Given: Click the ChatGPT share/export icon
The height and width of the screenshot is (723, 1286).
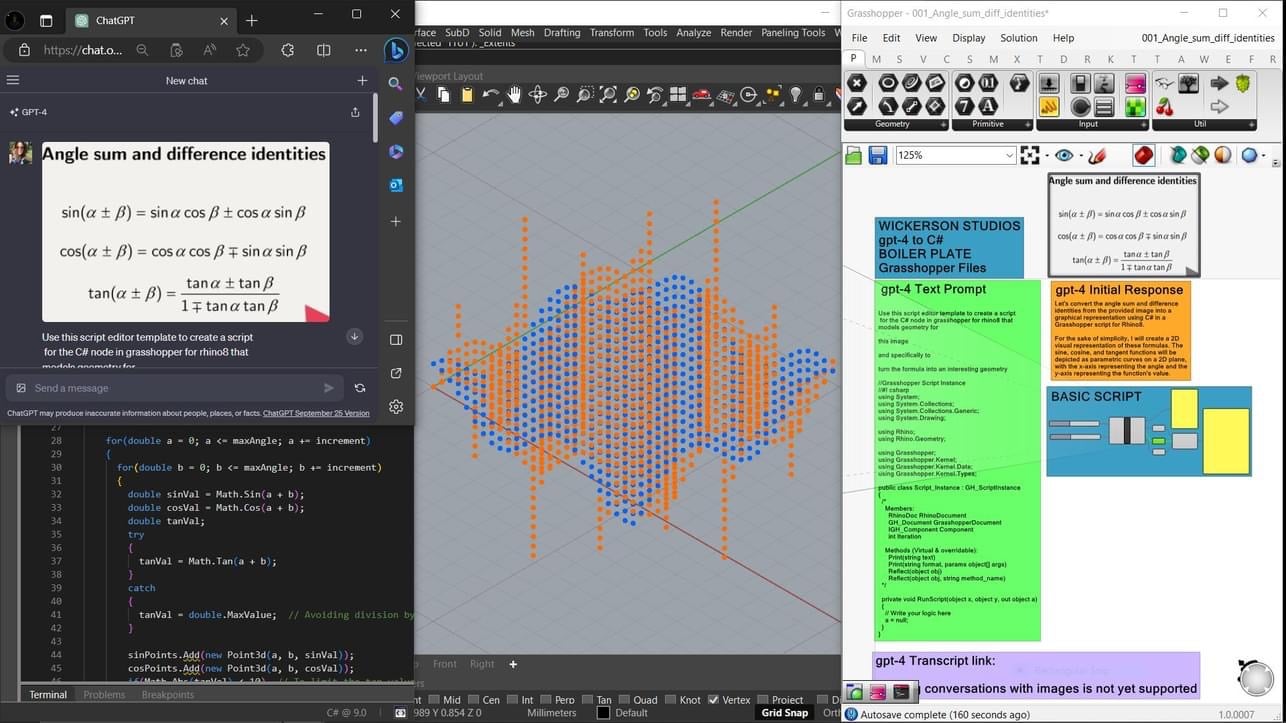Looking at the screenshot, I should coord(355,112).
